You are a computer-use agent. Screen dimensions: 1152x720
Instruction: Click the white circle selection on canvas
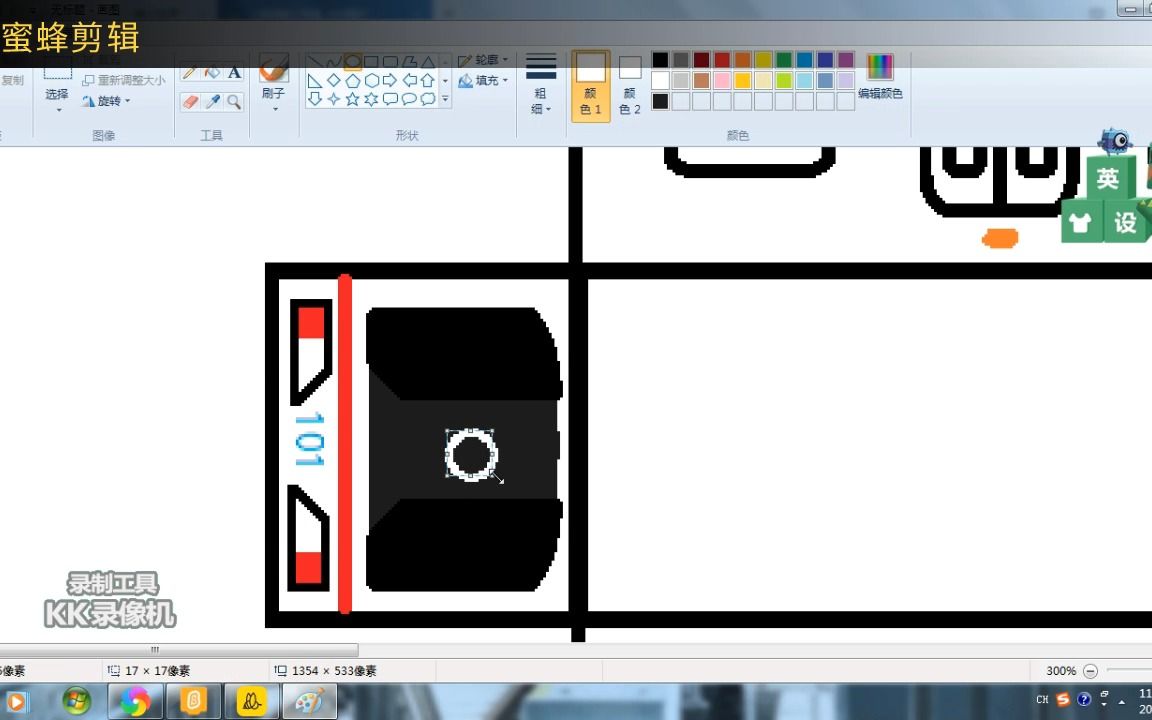(471, 455)
